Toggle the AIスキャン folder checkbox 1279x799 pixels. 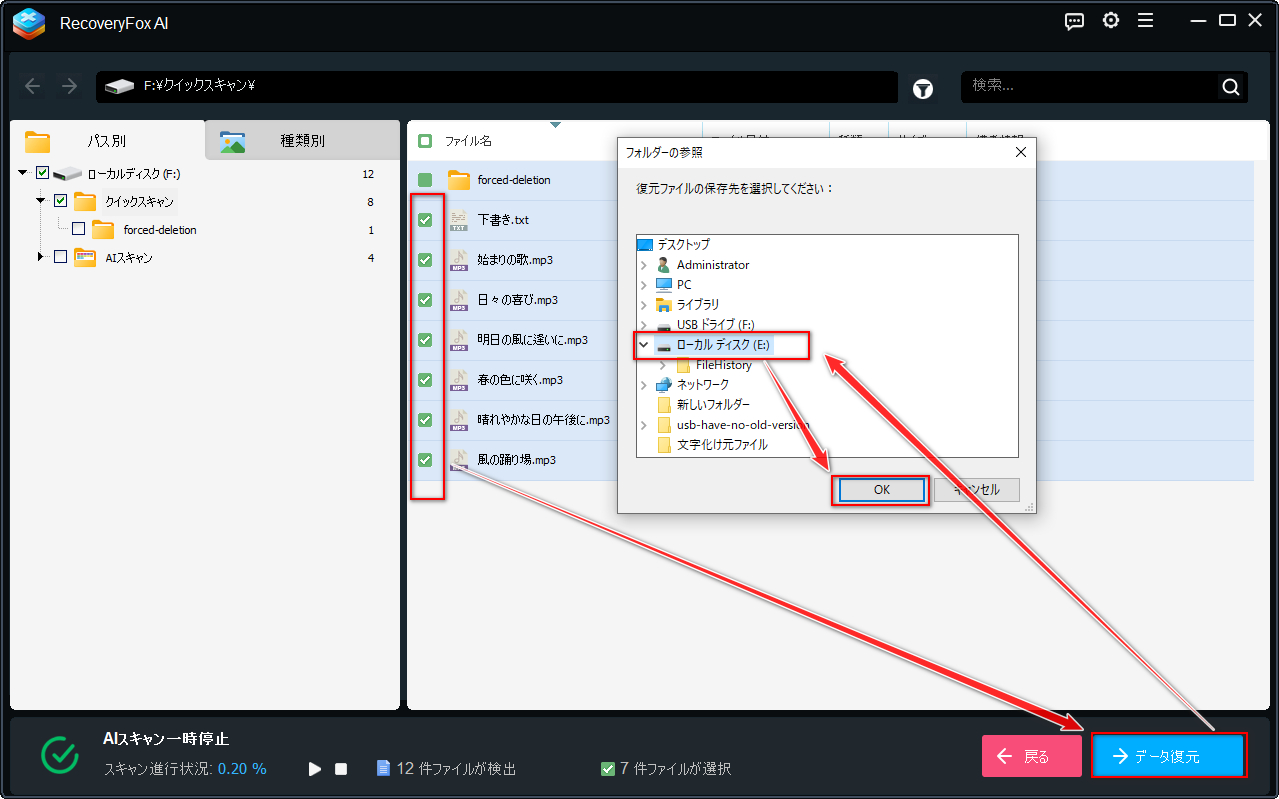[60, 257]
